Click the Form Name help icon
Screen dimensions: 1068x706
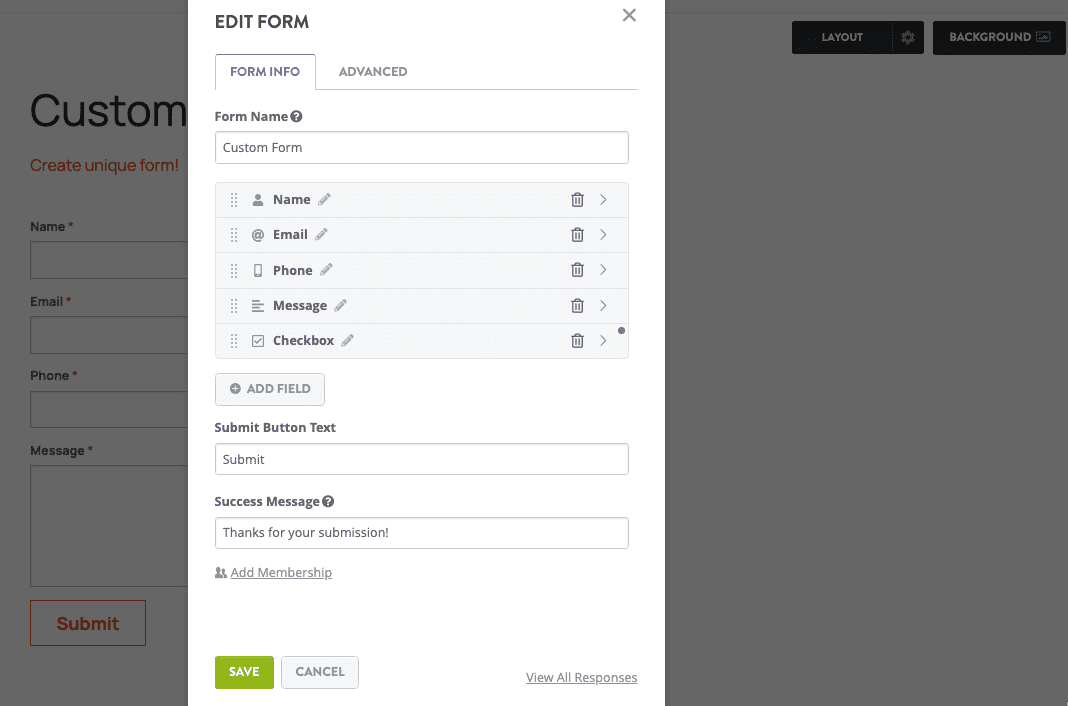[297, 117]
